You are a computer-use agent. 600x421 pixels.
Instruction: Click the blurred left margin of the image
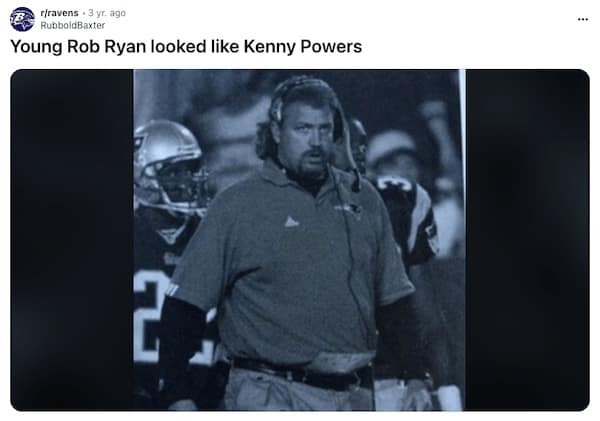click(71, 240)
